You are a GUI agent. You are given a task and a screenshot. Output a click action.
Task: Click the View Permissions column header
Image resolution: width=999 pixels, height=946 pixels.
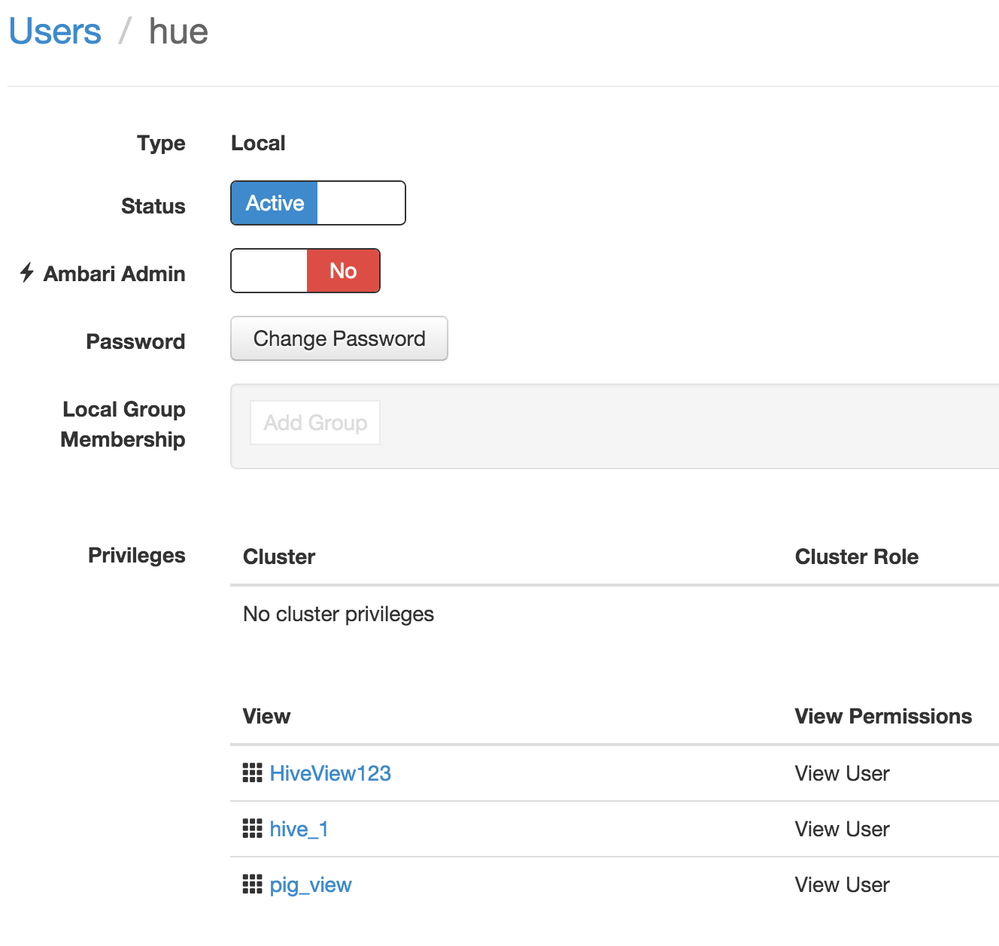coord(883,716)
